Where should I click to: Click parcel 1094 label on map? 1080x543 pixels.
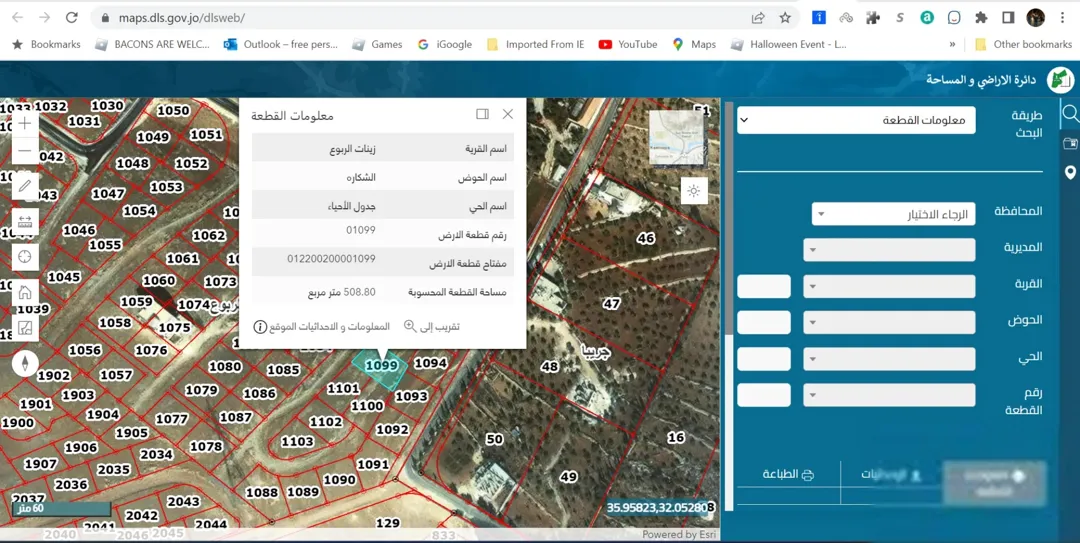(x=430, y=363)
